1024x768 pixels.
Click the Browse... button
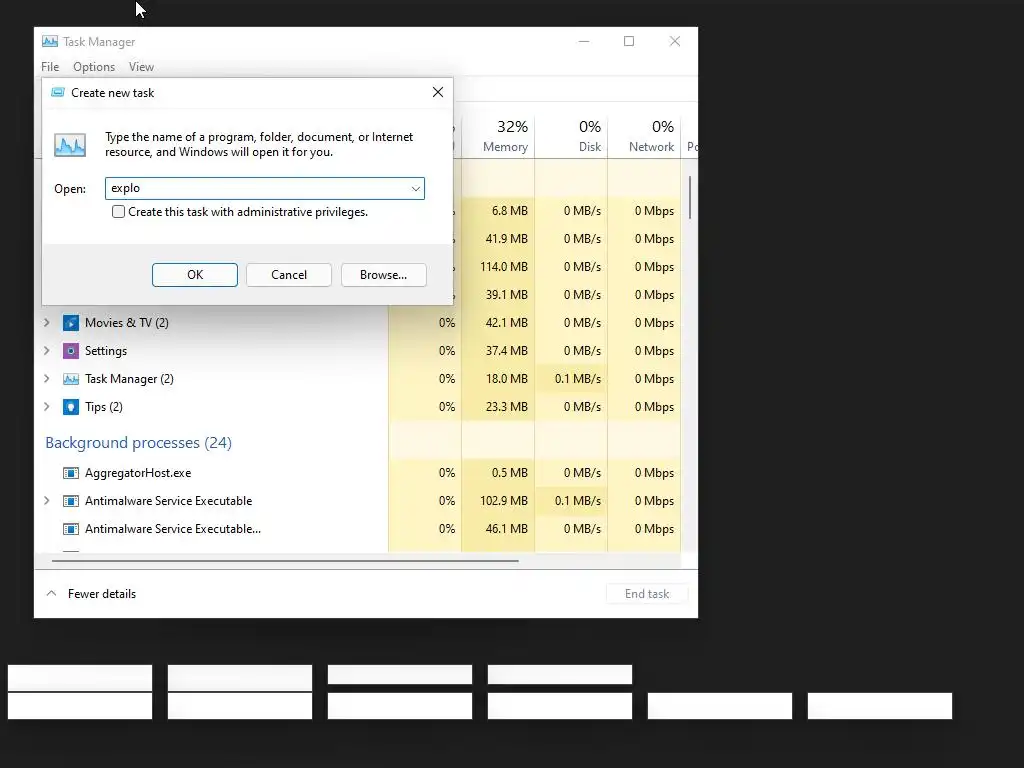pos(383,275)
